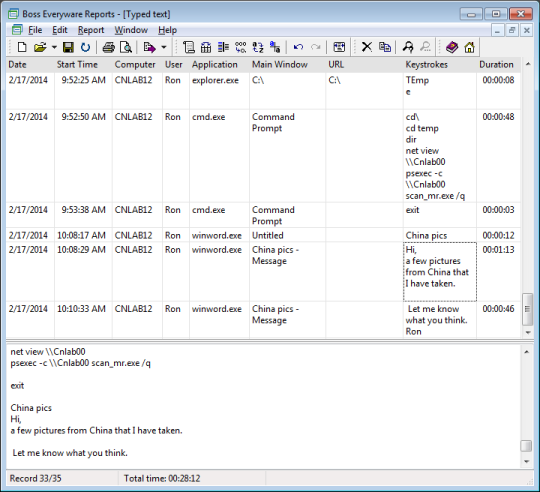Select the 'exit' keystrokes cell
Image resolution: width=540 pixels, height=492 pixels.
[x=440, y=215]
